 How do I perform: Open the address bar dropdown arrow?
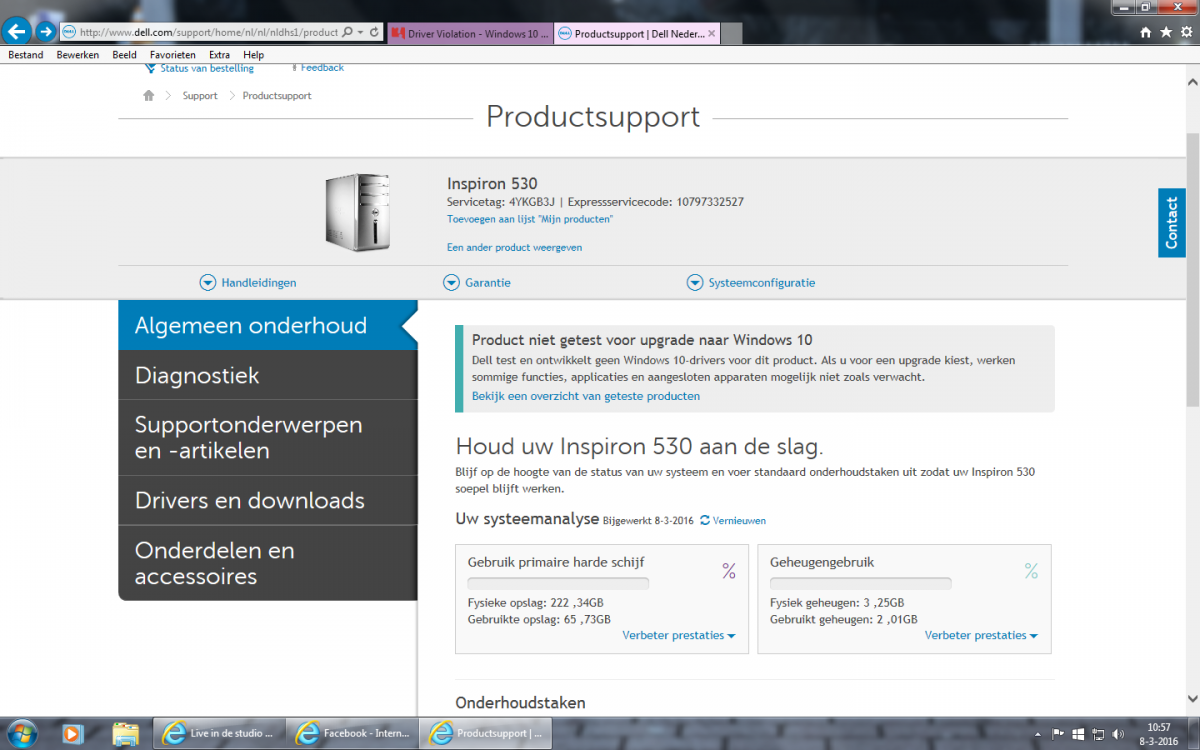pyautogui.click(x=360, y=32)
